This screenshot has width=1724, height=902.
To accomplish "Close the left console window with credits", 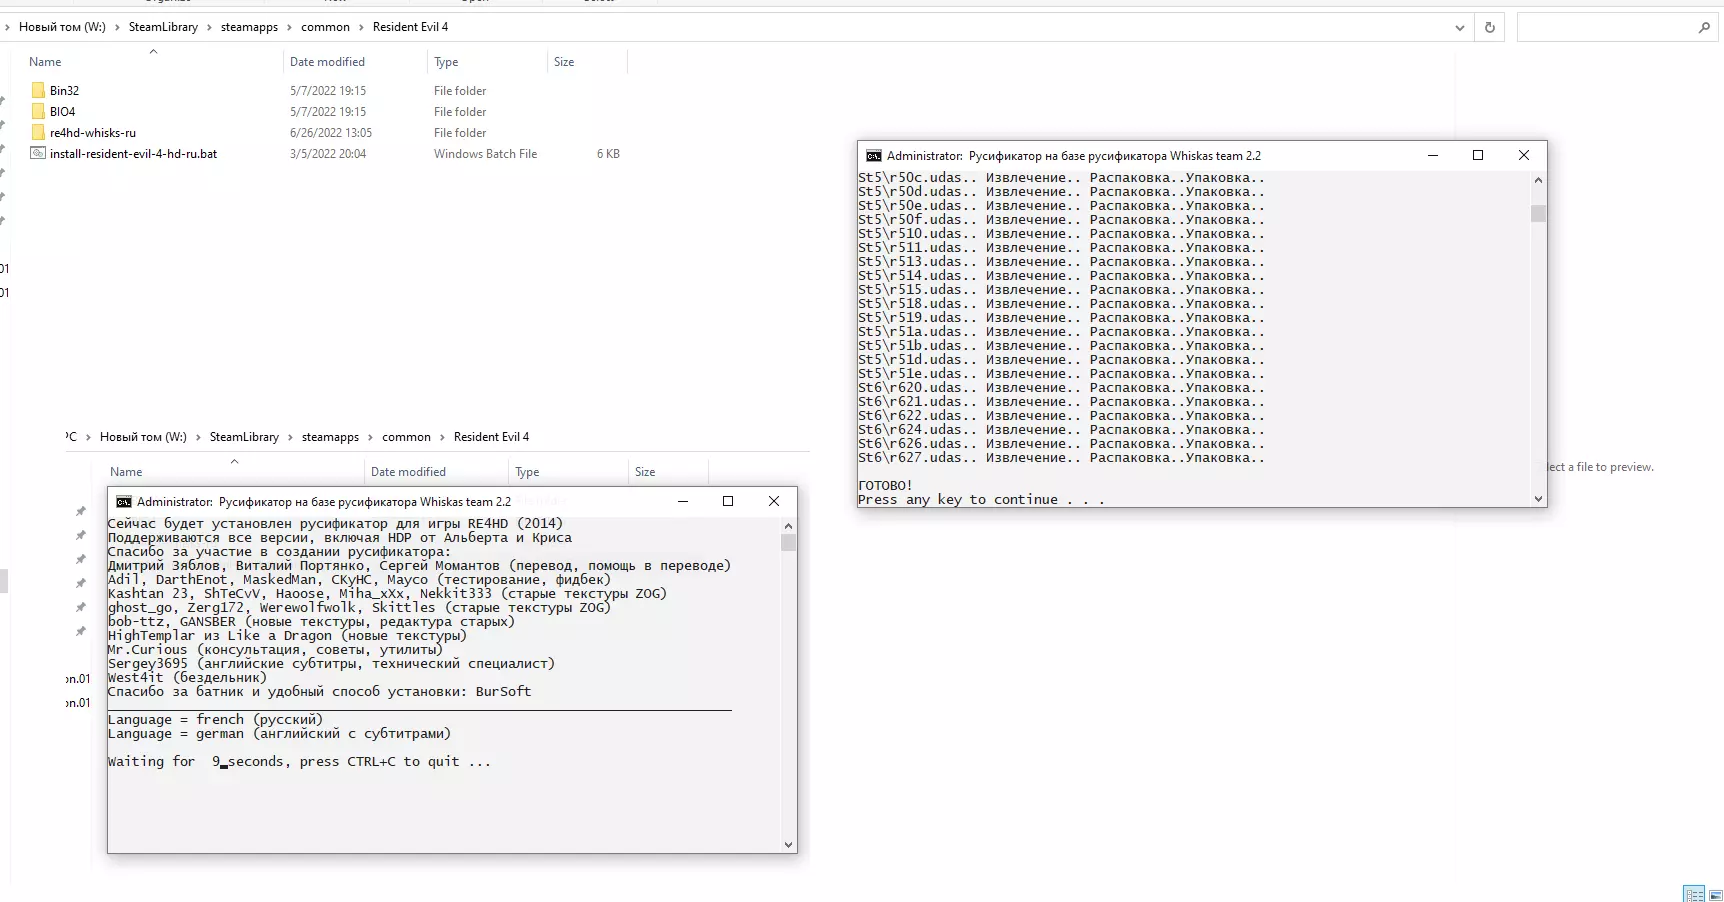I will [774, 501].
